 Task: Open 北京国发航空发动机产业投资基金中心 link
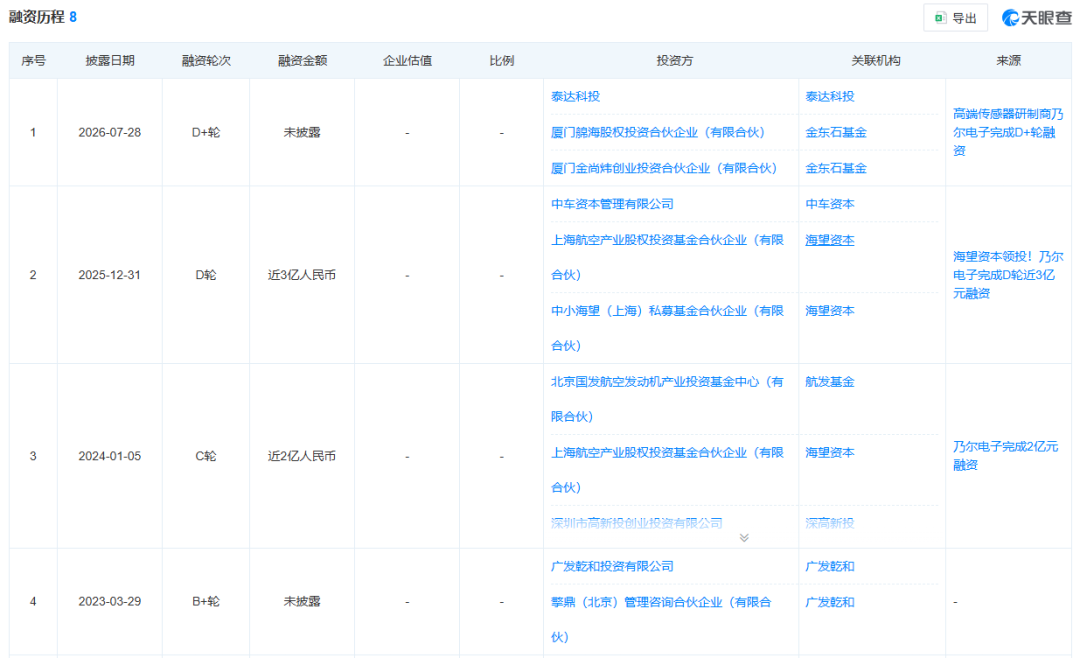(667, 399)
